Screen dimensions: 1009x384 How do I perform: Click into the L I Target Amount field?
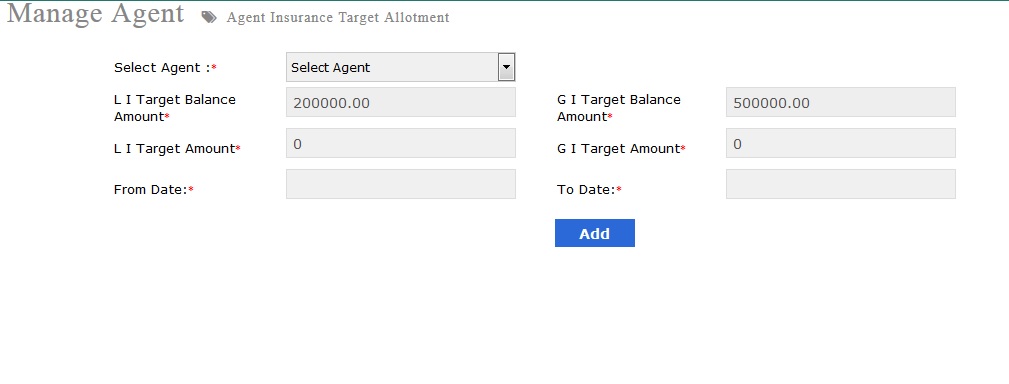point(400,143)
